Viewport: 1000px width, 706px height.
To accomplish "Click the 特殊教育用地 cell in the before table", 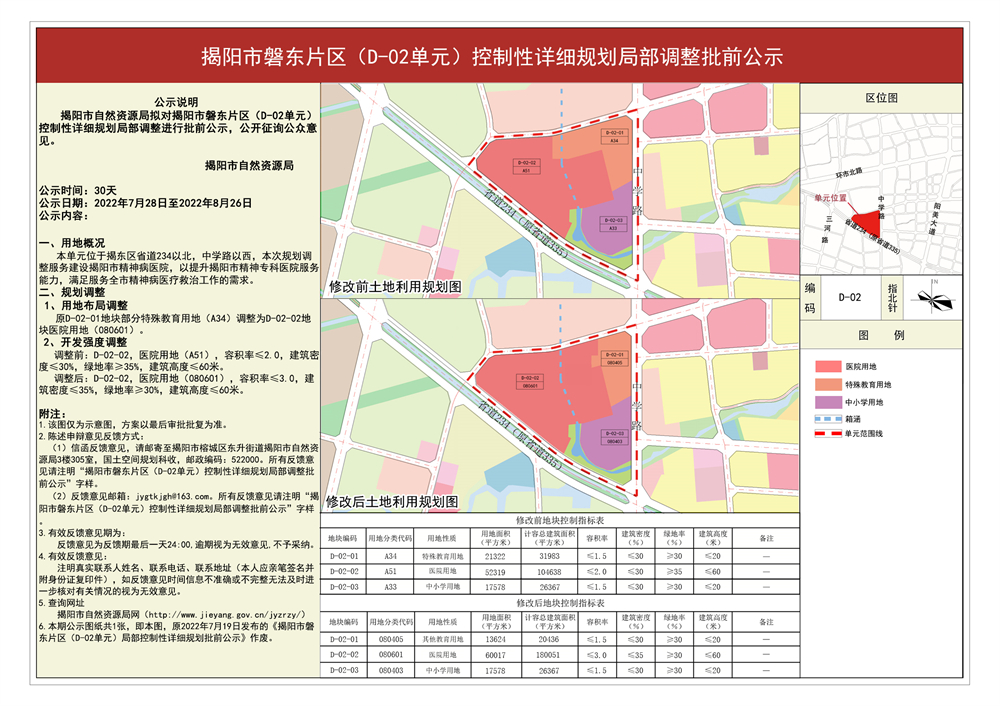I will [x=443, y=557].
